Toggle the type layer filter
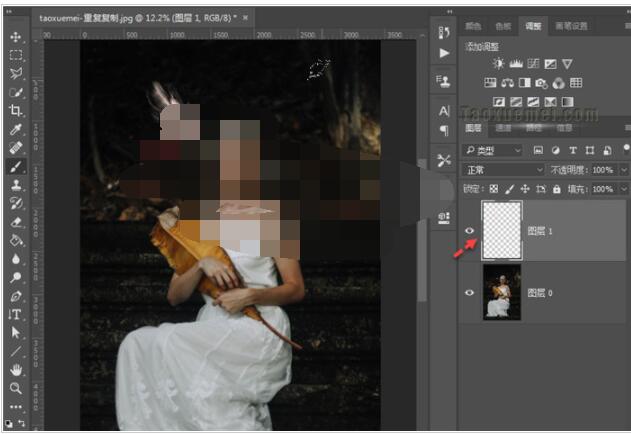This screenshot has width=631, height=434. [x=573, y=151]
